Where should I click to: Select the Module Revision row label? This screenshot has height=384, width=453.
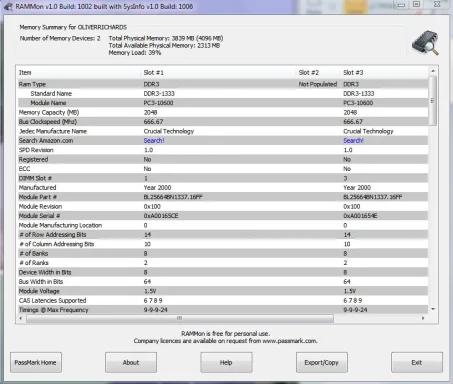coord(40,206)
